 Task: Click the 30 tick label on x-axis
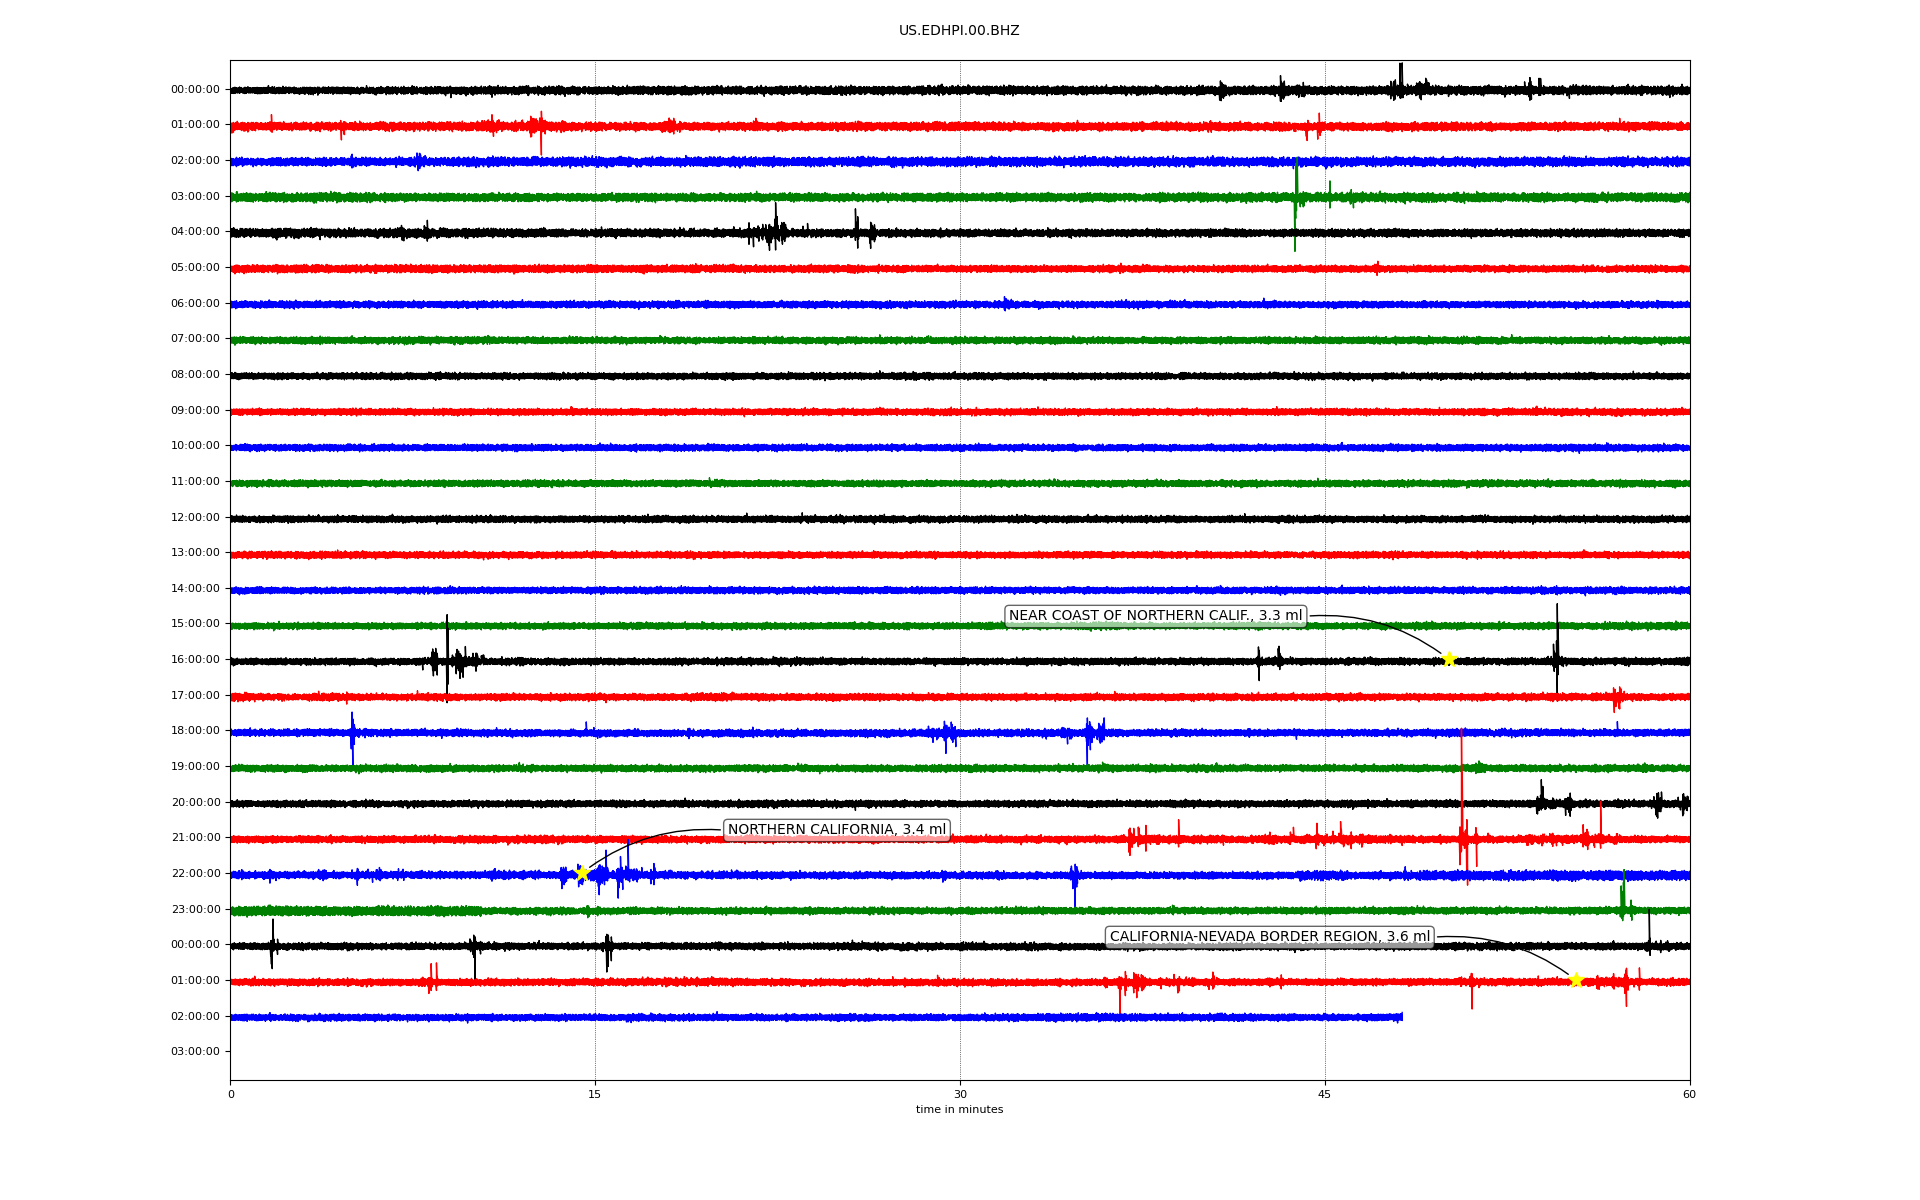click(x=960, y=1094)
